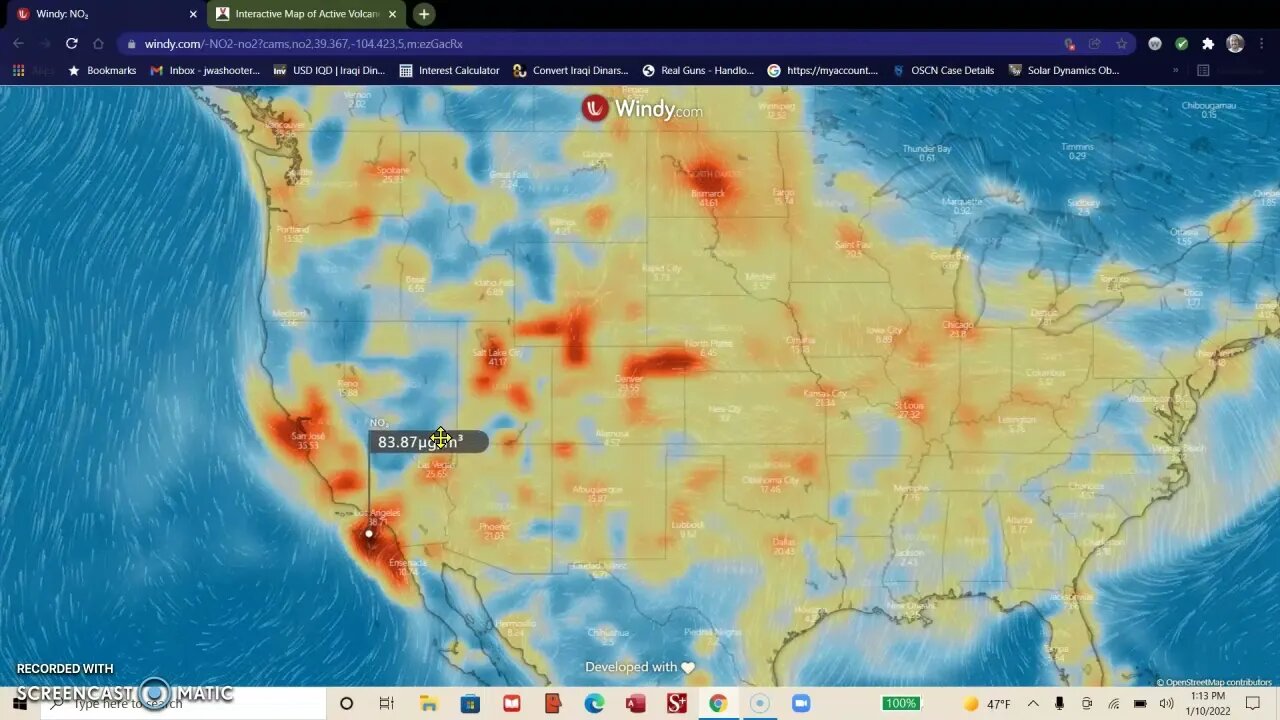The width and height of the screenshot is (1280, 720).
Task: Open the USD IQD Iraqi Dinar bookmark
Action: (x=329, y=71)
